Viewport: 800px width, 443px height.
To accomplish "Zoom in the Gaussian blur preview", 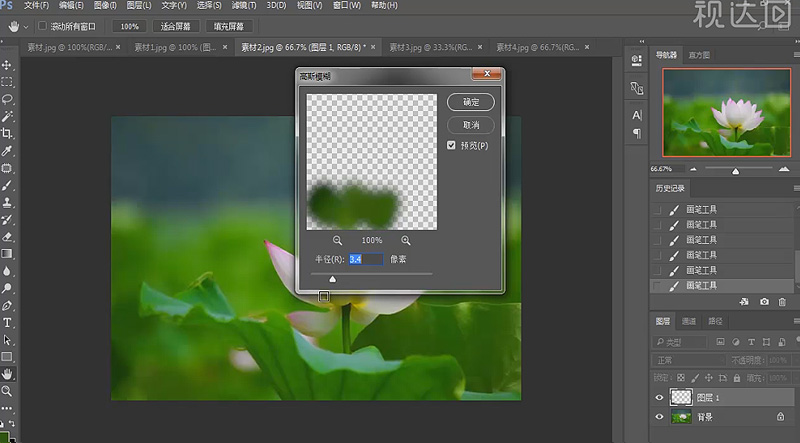I will click(406, 240).
